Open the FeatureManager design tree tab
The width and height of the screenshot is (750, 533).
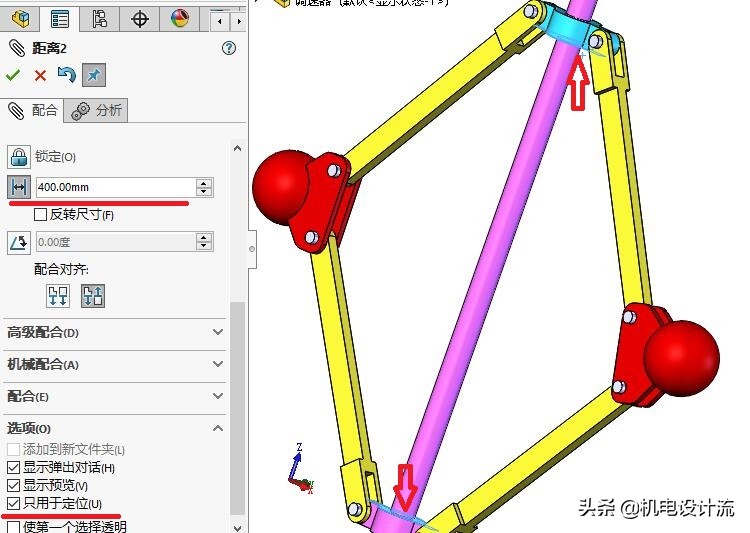(20, 19)
